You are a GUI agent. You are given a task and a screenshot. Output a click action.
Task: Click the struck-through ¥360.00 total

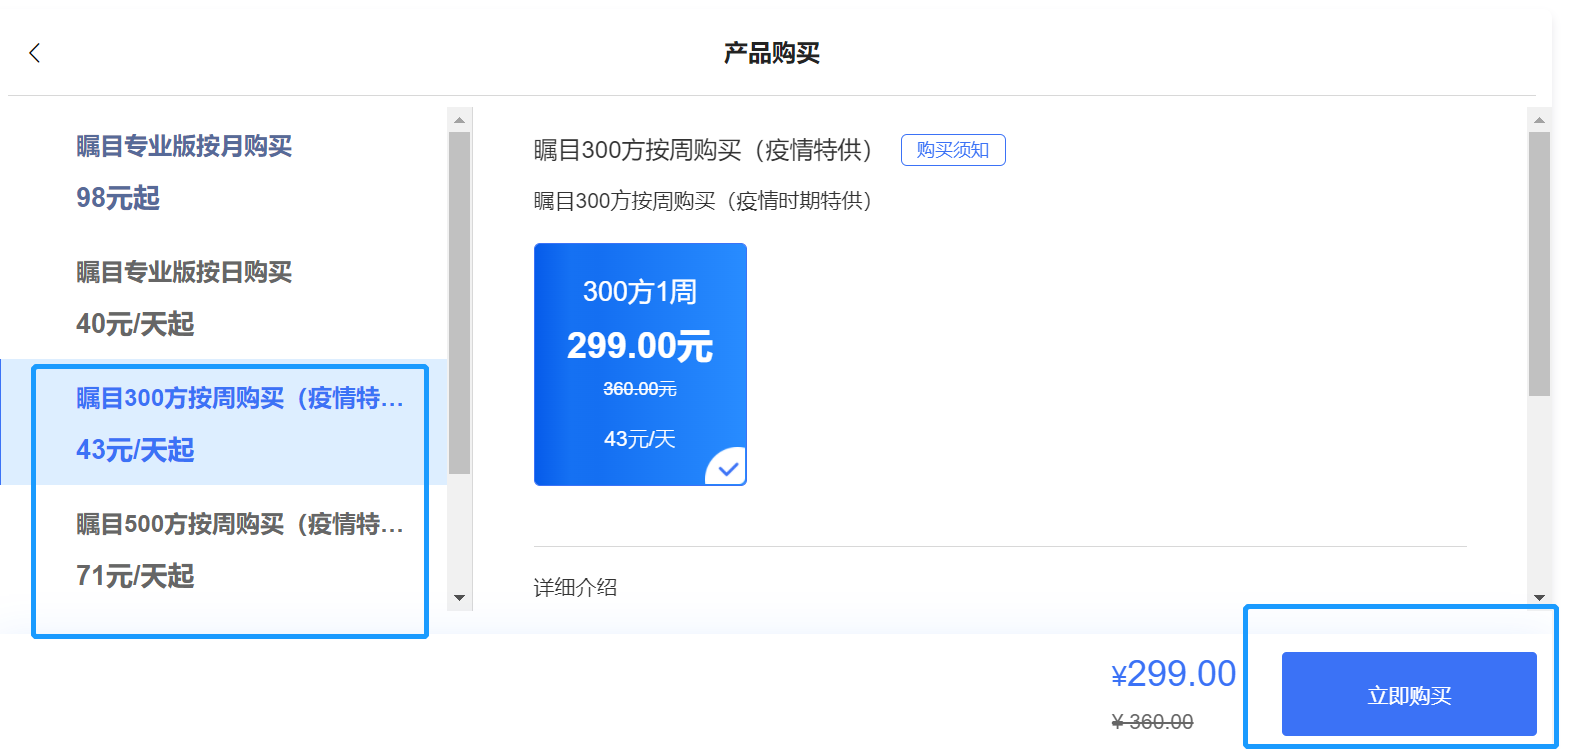pyautogui.click(x=1152, y=722)
